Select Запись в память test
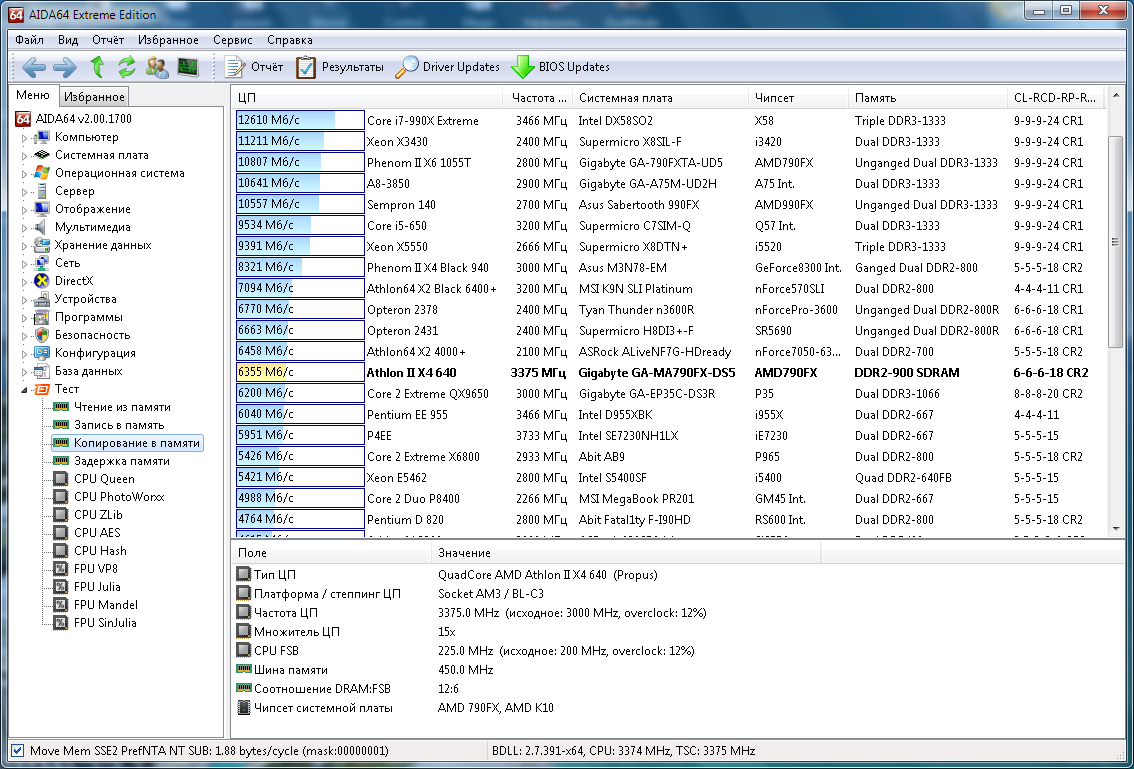Image resolution: width=1134 pixels, height=769 pixels. pyautogui.click(x=119, y=425)
